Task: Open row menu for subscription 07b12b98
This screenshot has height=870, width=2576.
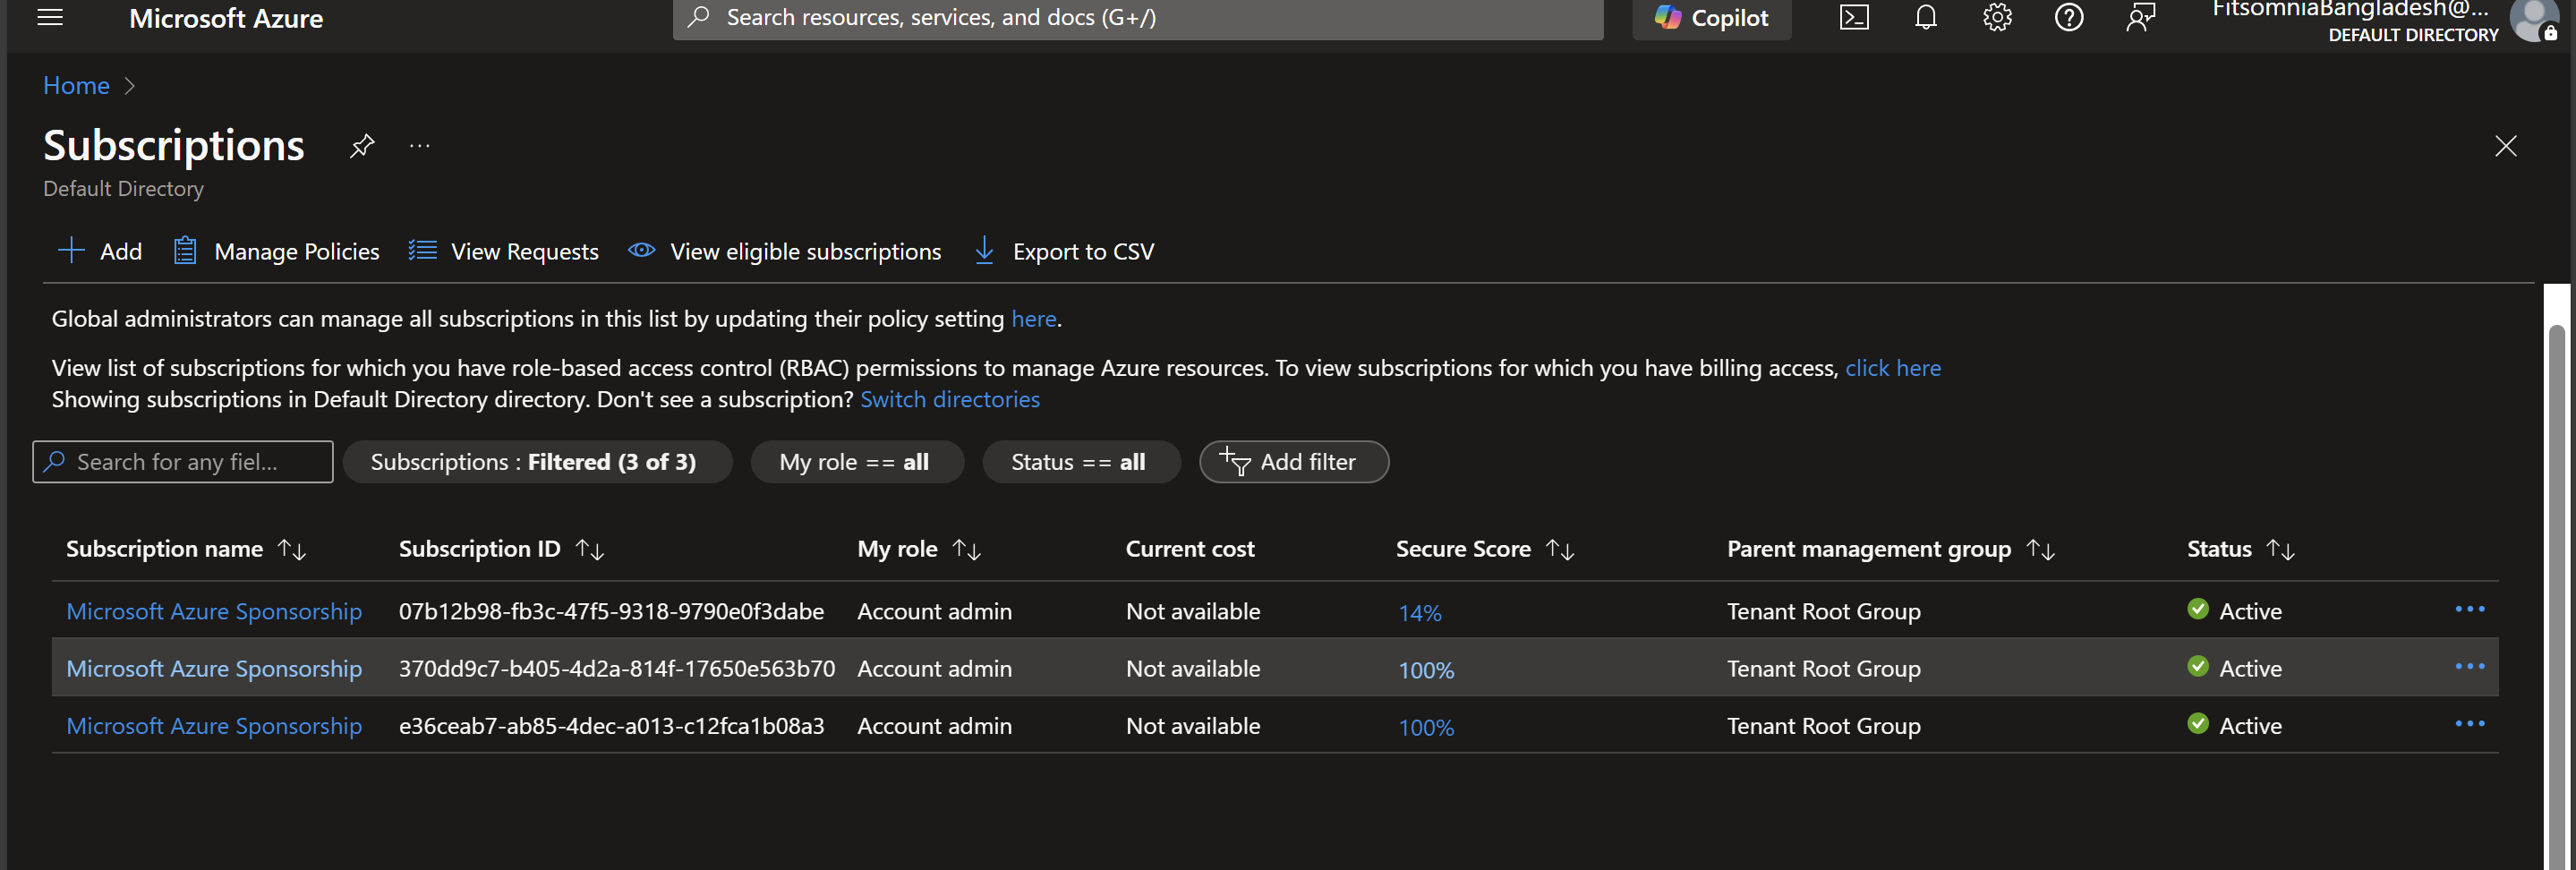Action: click(2469, 609)
